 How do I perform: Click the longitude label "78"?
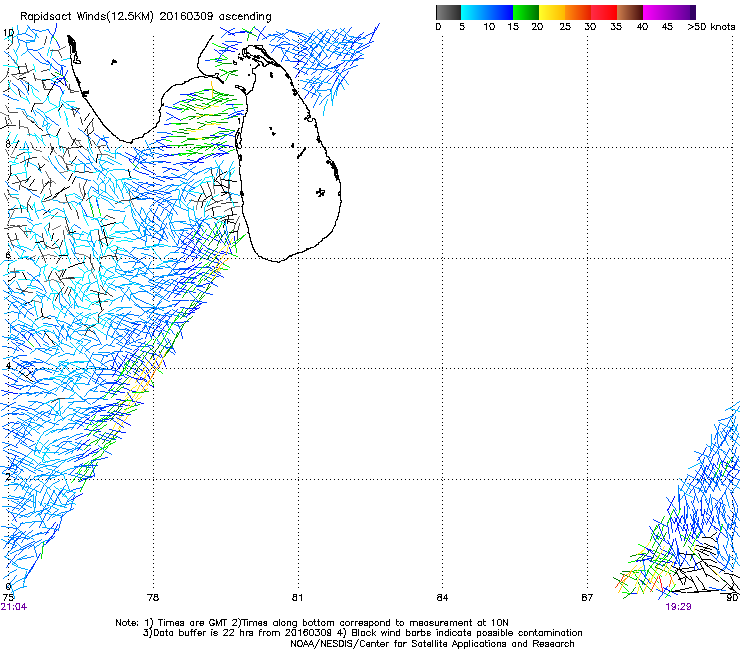click(153, 598)
